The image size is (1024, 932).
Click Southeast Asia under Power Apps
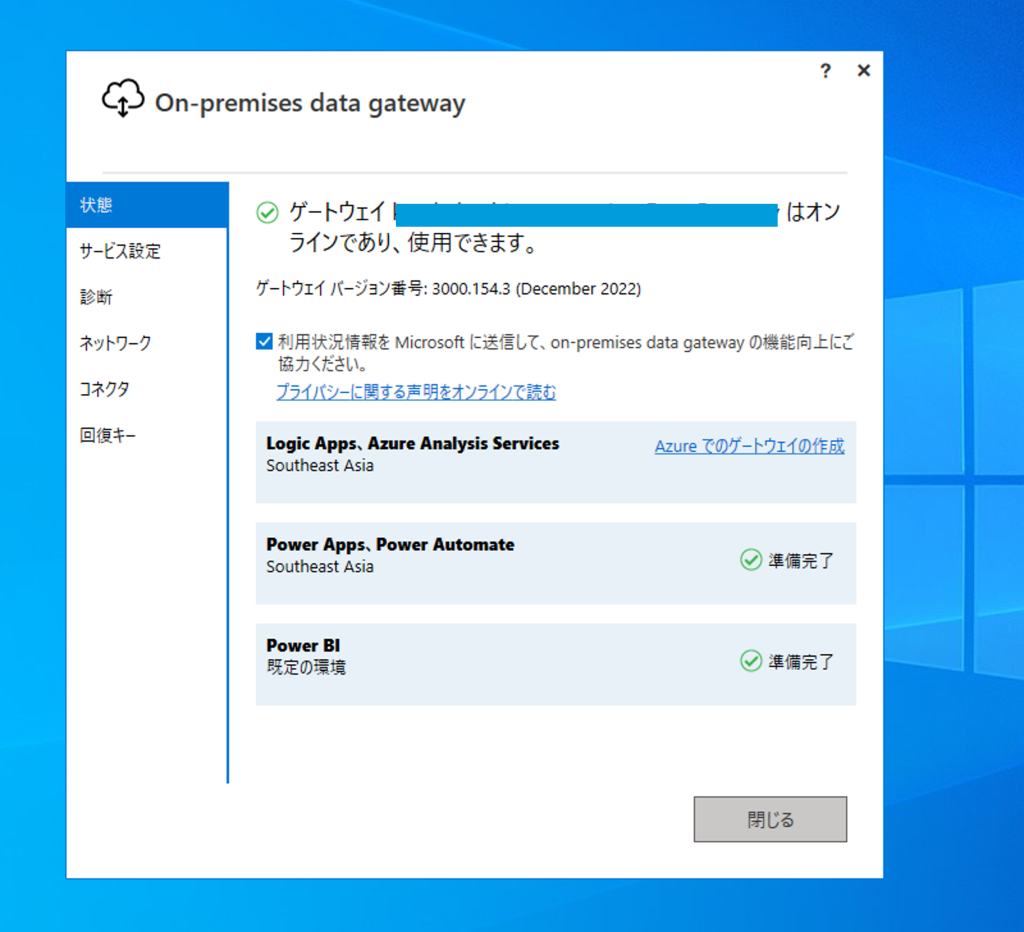click(320, 567)
